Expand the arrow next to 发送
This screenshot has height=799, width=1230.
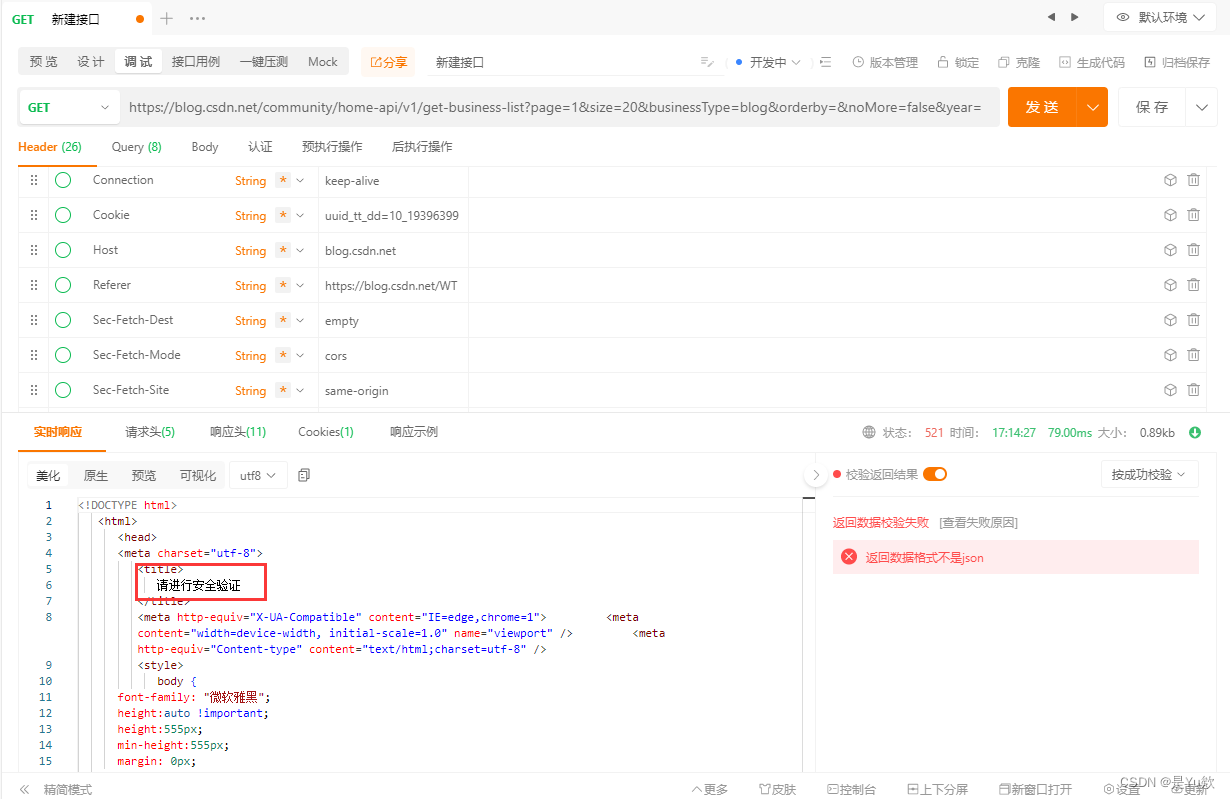pyautogui.click(x=1092, y=107)
